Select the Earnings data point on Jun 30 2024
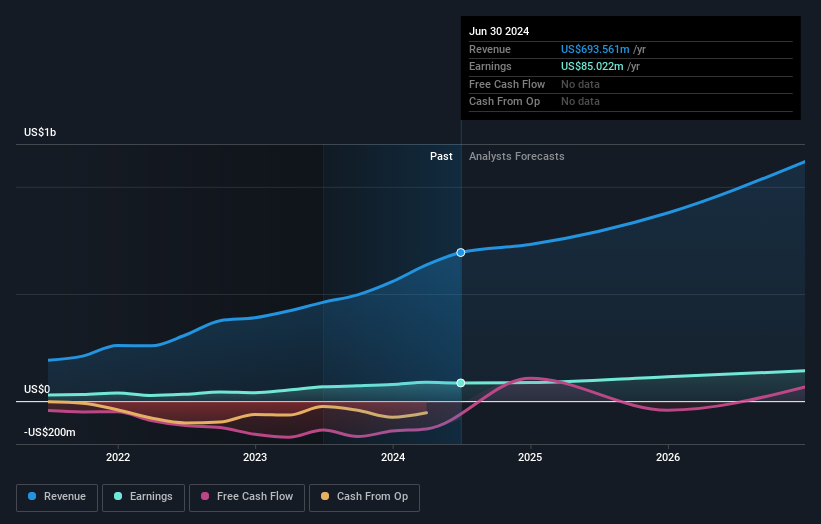Viewport: 821px width, 524px height. tap(461, 383)
